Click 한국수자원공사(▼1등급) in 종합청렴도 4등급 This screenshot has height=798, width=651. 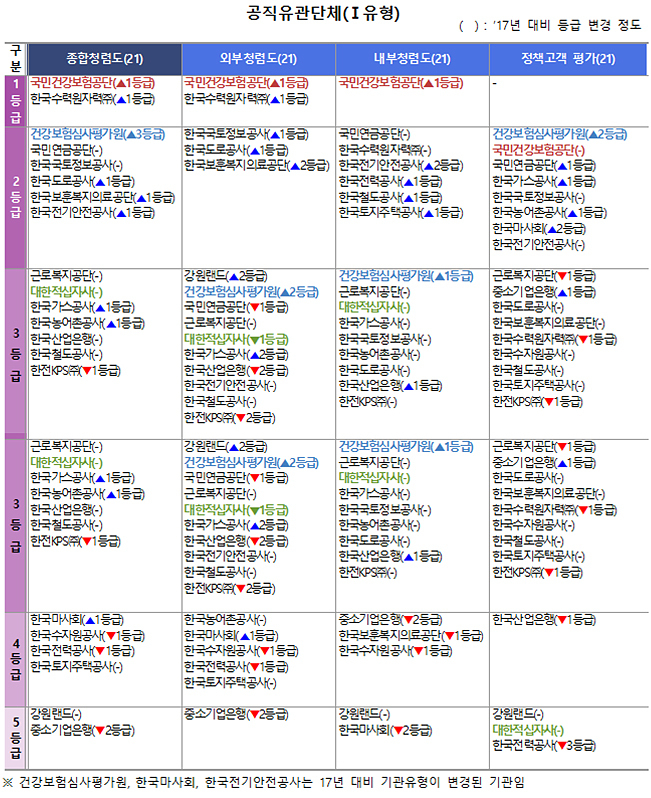88,636
